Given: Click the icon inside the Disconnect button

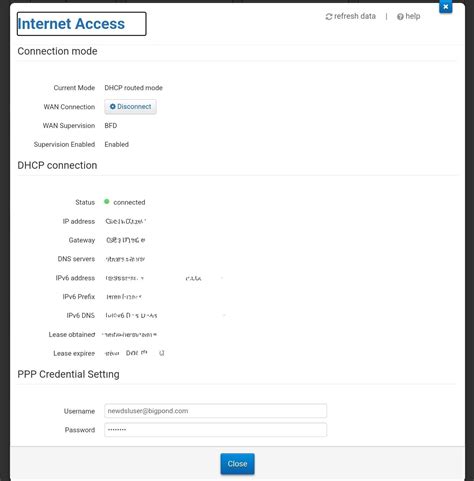Looking at the screenshot, I should pyautogui.click(x=113, y=107).
